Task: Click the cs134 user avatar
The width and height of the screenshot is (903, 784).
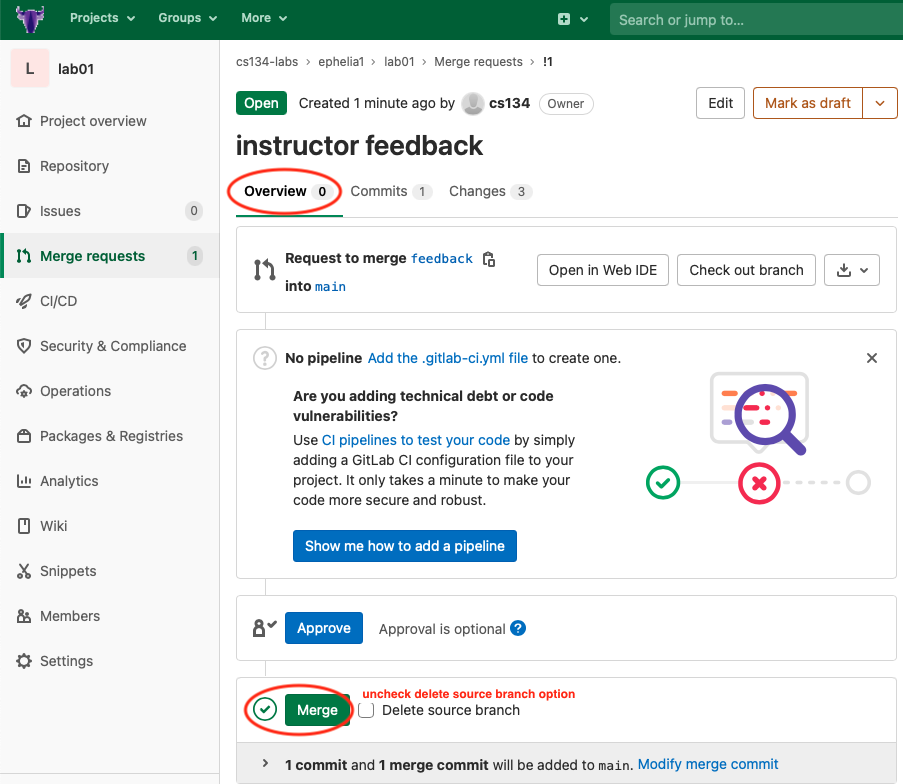Action: [473, 104]
